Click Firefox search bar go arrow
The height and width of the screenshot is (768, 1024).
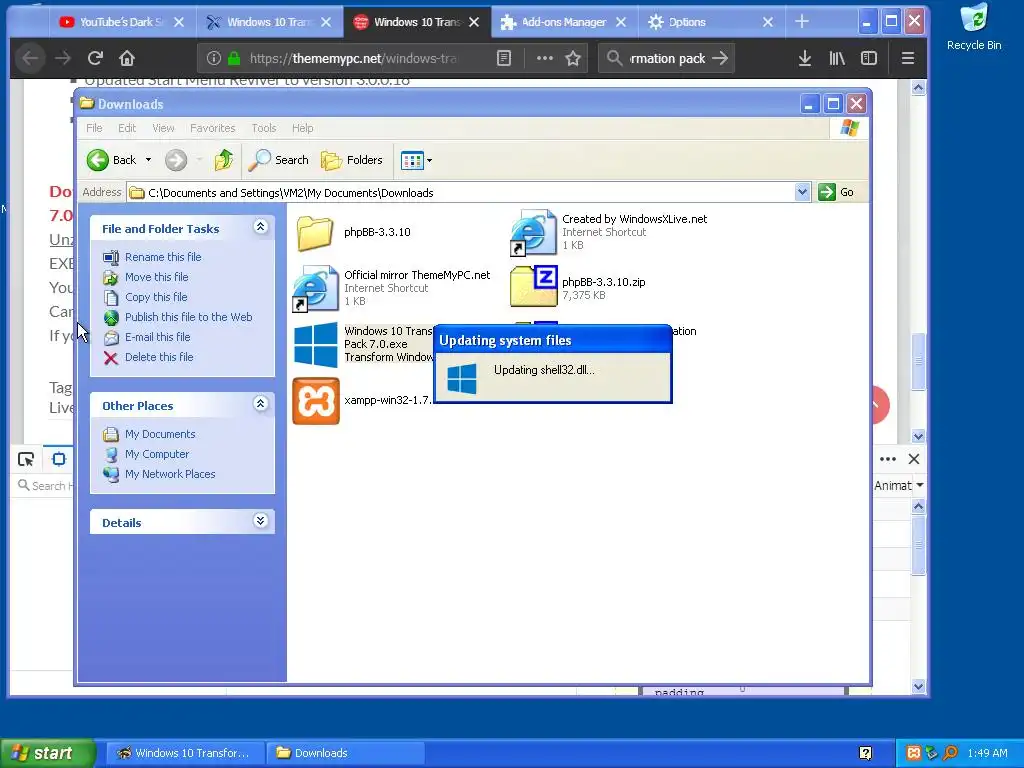pyautogui.click(x=720, y=58)
